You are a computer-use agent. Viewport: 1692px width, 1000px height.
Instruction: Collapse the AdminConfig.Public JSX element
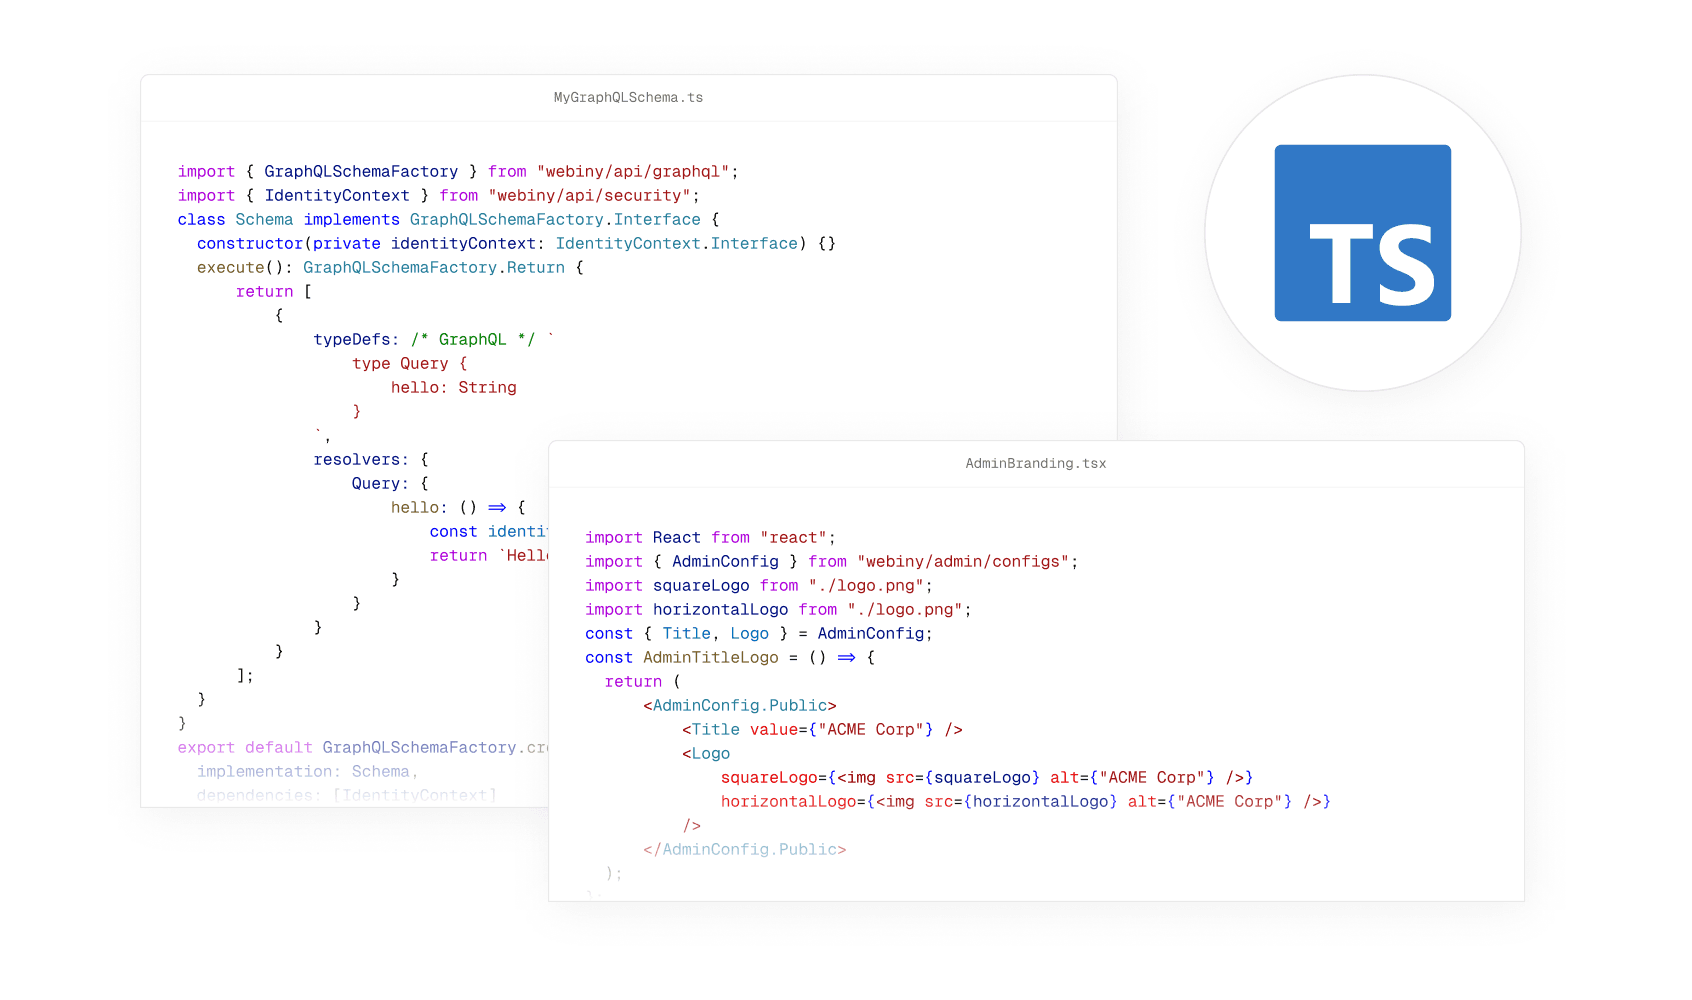[x=740, y=705]
